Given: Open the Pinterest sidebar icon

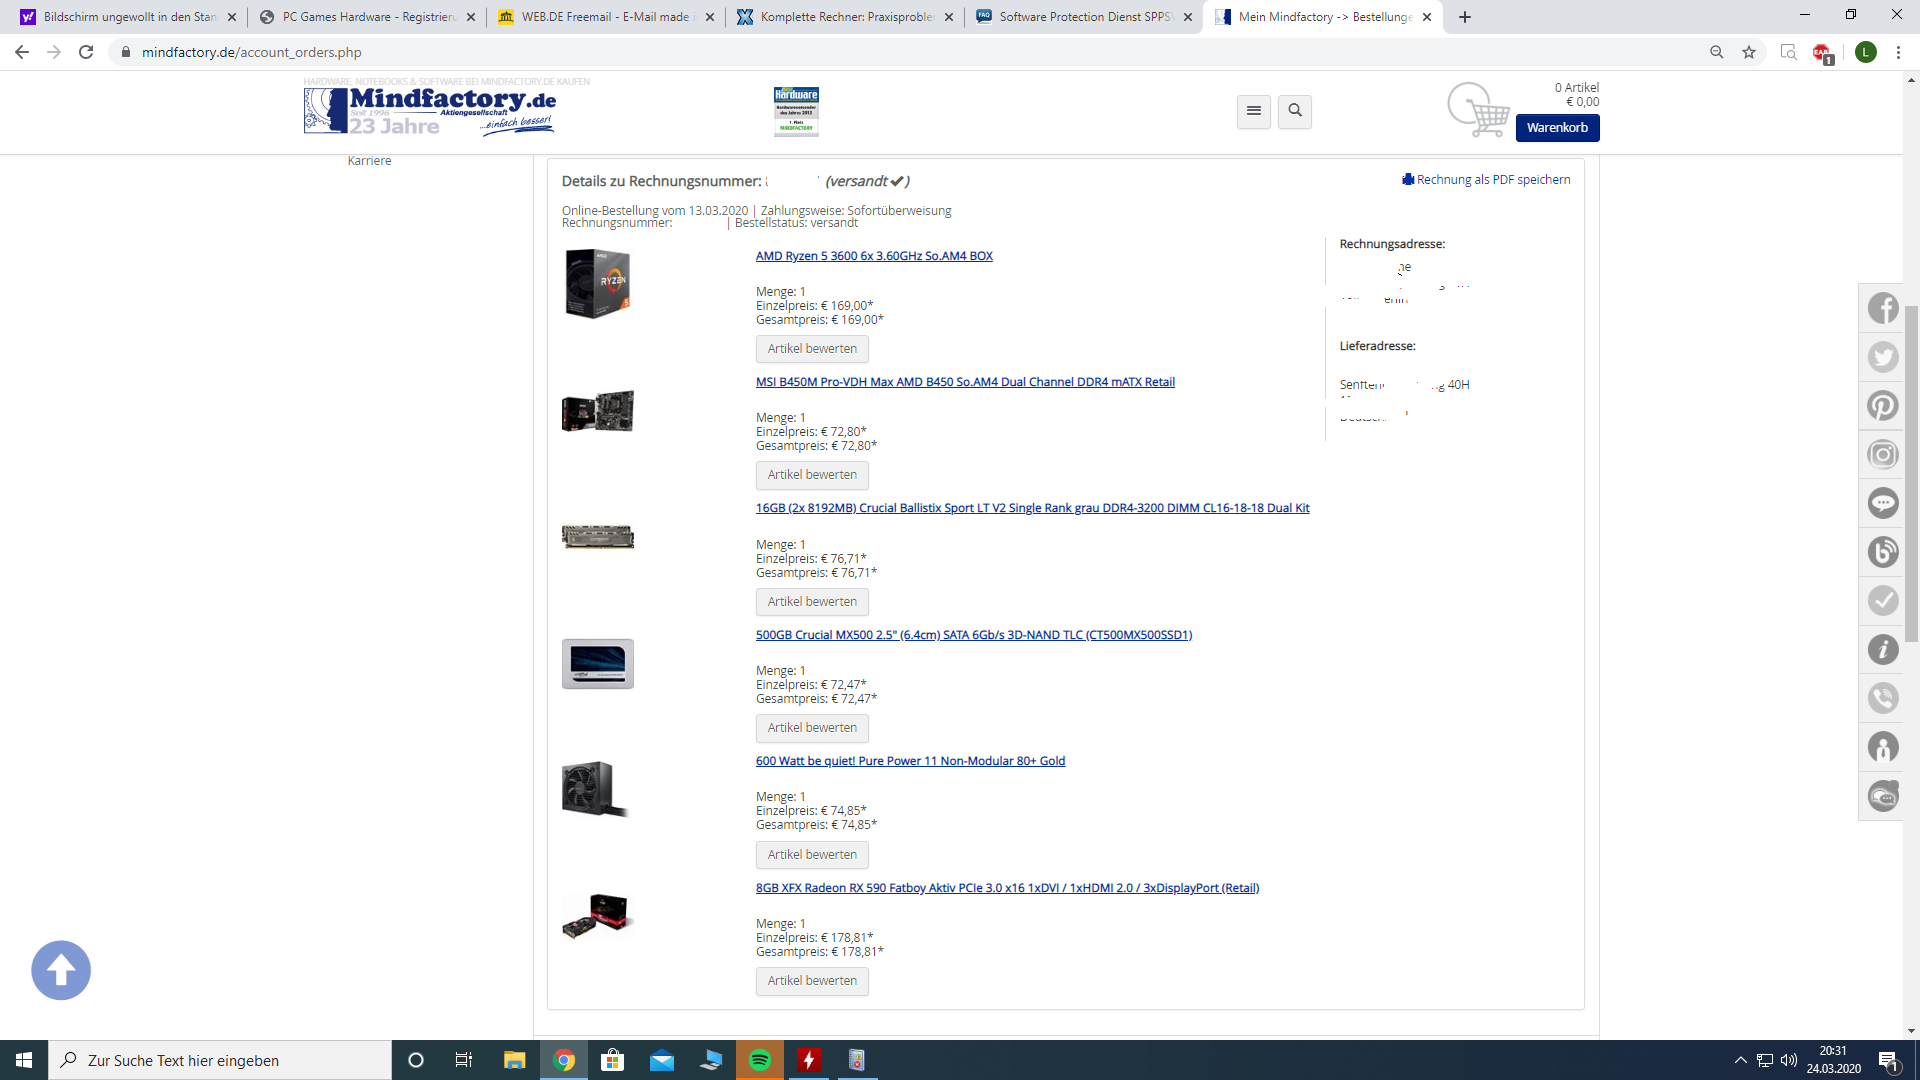Looking at the screenshot, I should 1882,406.
